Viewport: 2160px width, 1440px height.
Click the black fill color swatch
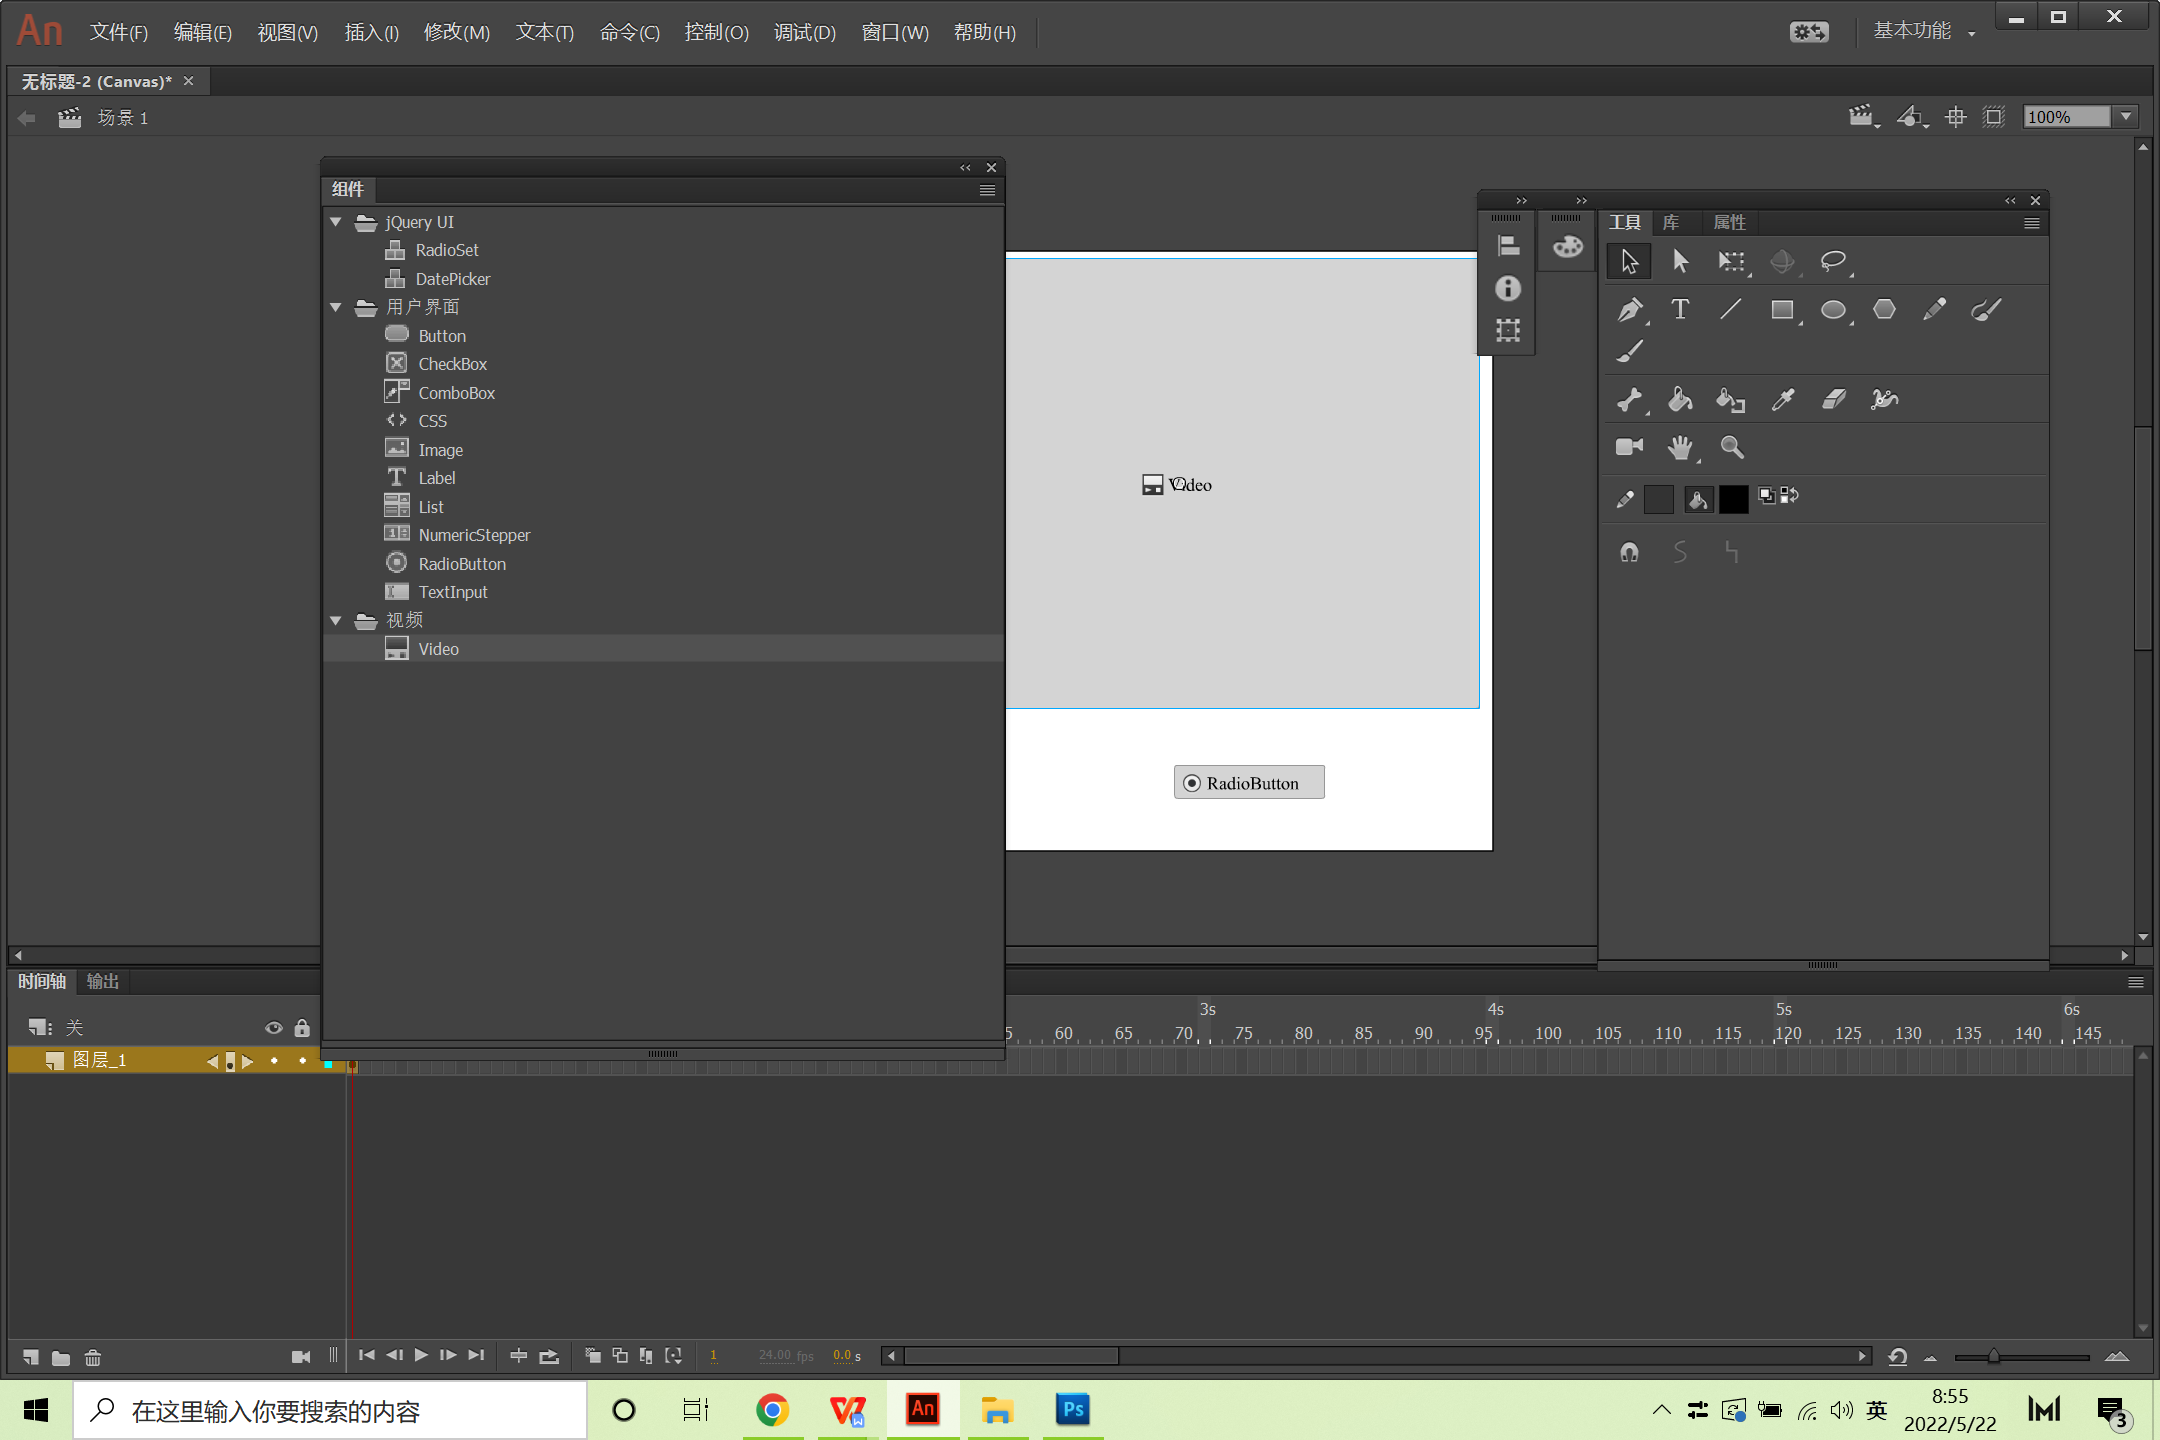click(x=1733, y=498)
